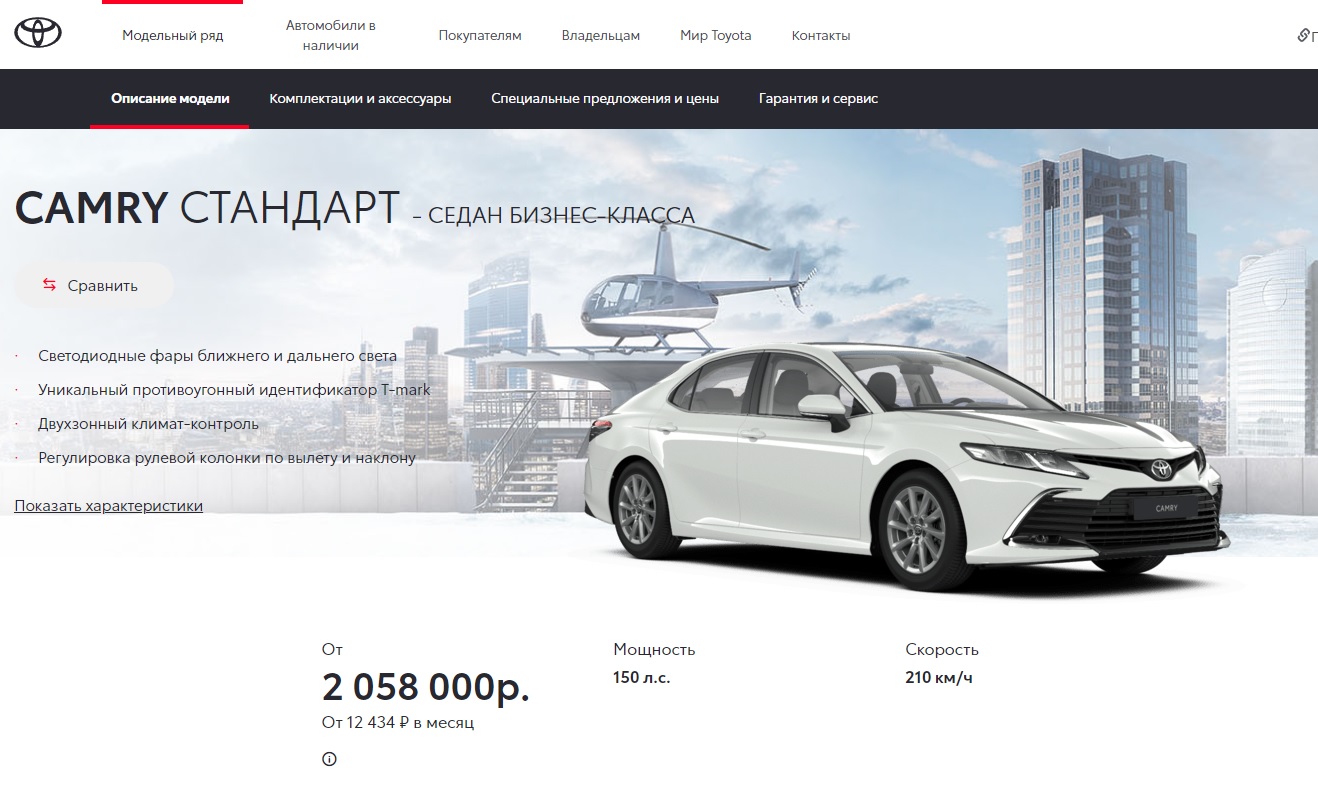Click the Светодиодные фары feature line
This screenshot has width=1318, height=805.
(x=217, y=356)
